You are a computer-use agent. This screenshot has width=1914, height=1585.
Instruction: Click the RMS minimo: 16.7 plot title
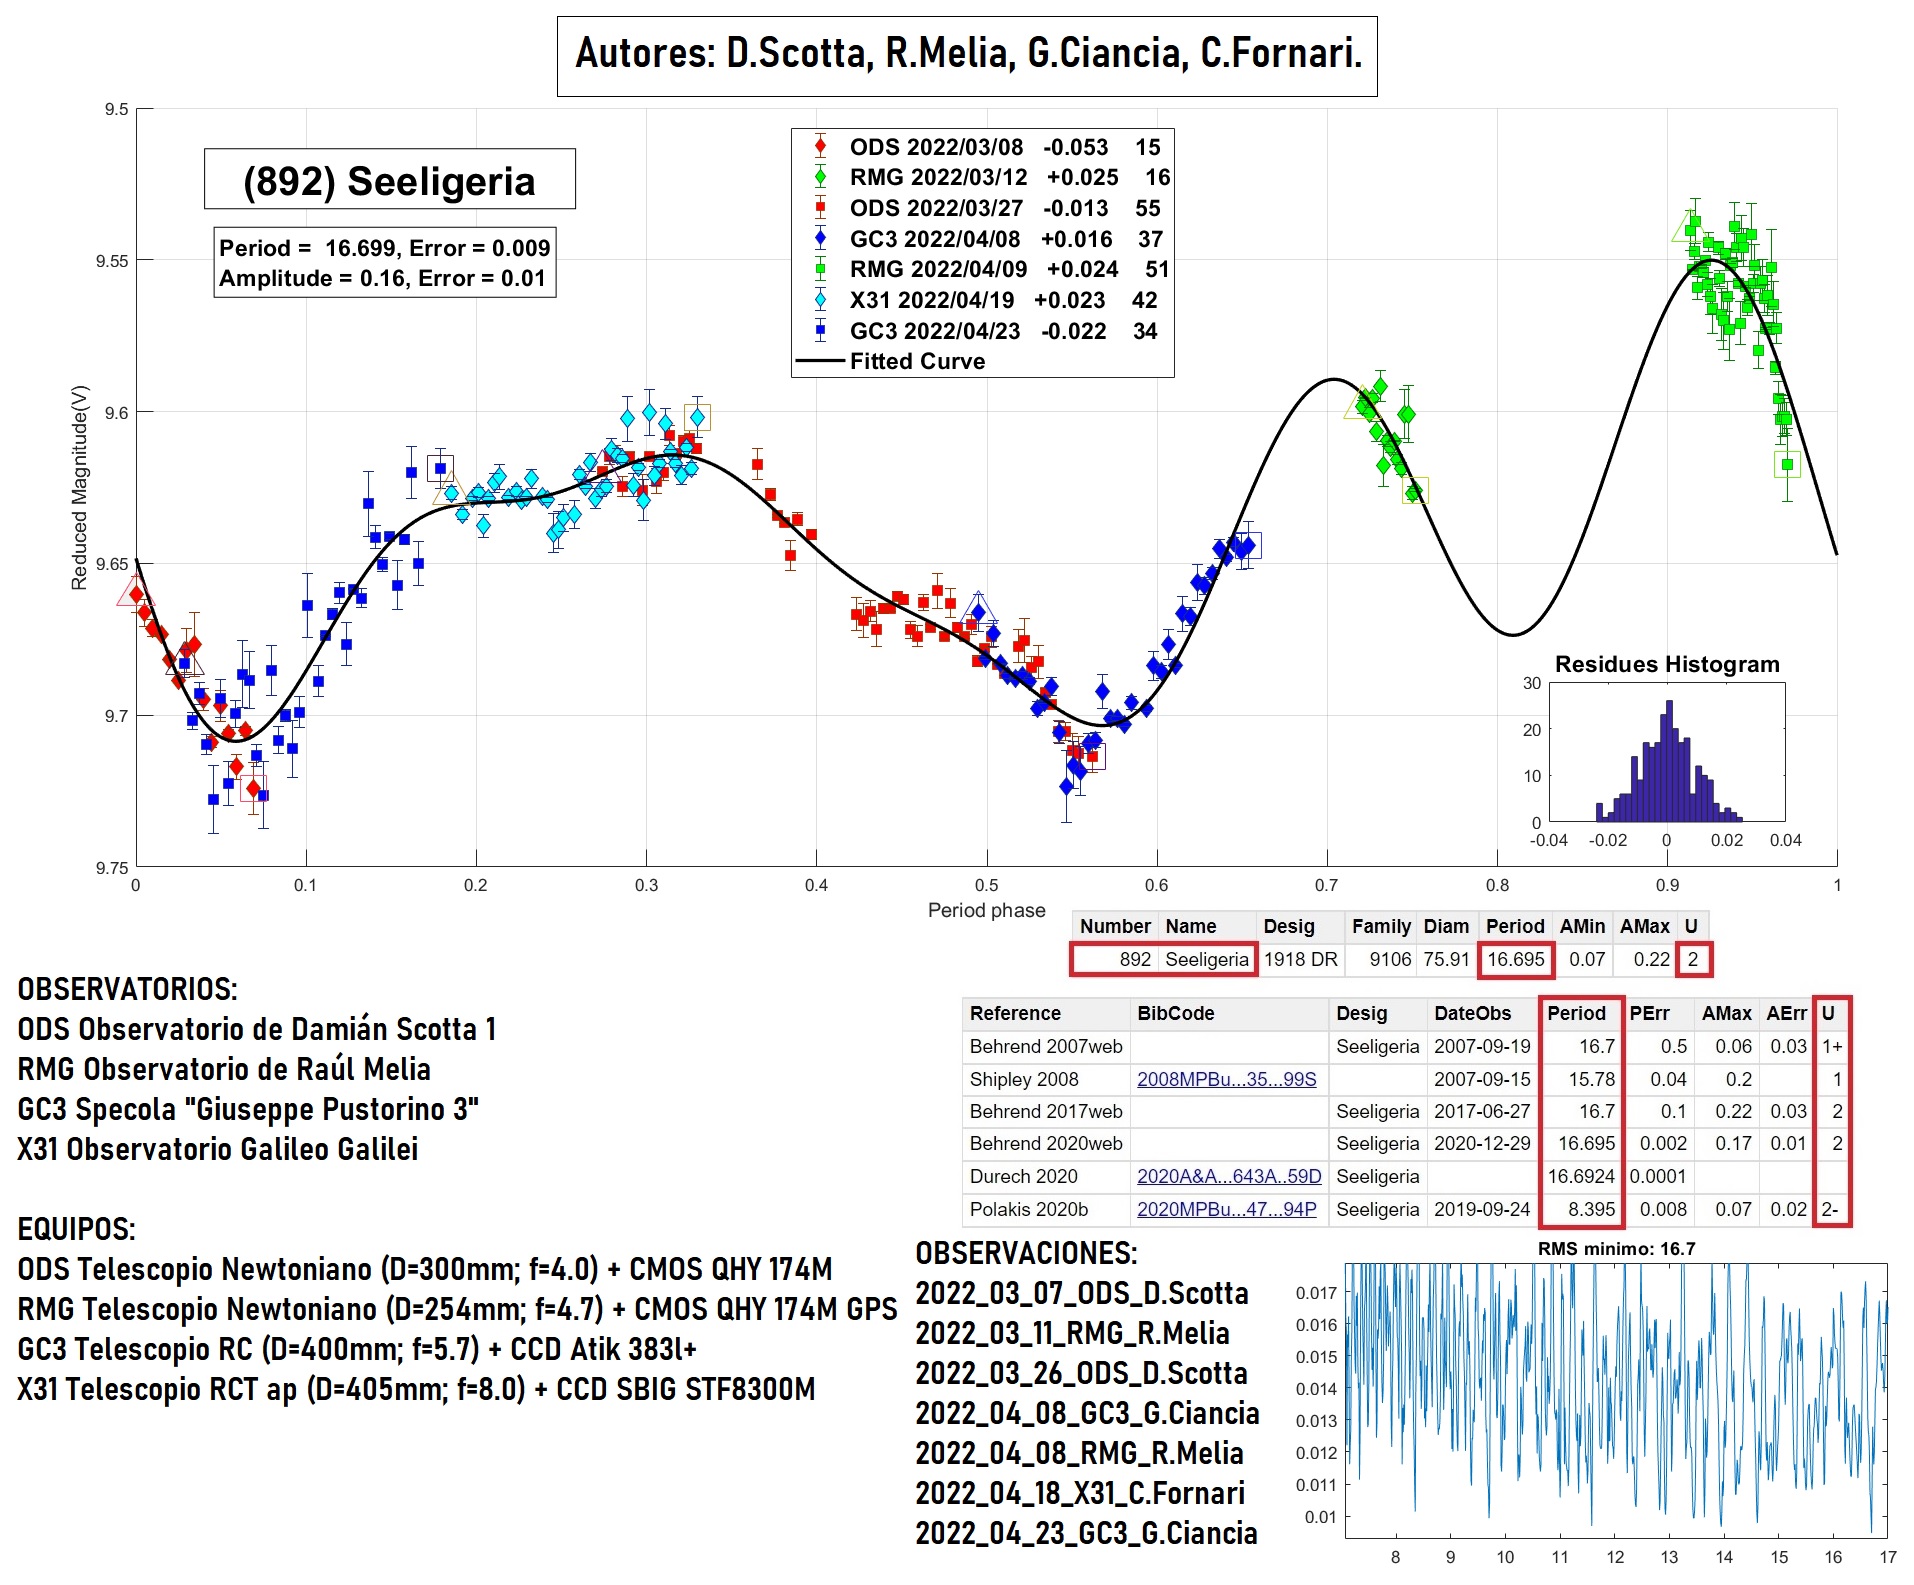1616,1248
